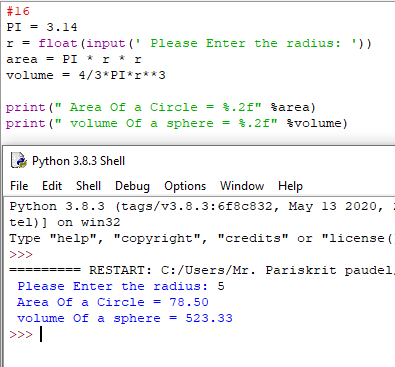395x367 pixels.
Task: Click the 'Python 3.8.3 (tags/v3.8.3' version line
Action: (x=202, y=206)
